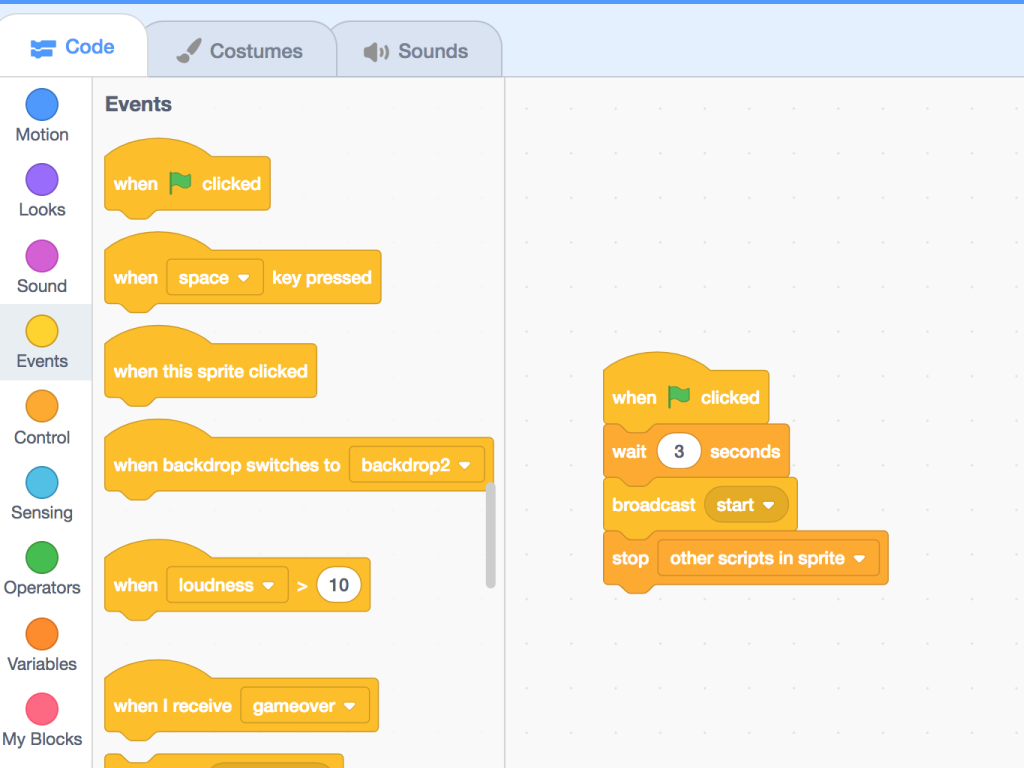
Task: Click the loudness threshold field showing 10
Action: point(338,585)
